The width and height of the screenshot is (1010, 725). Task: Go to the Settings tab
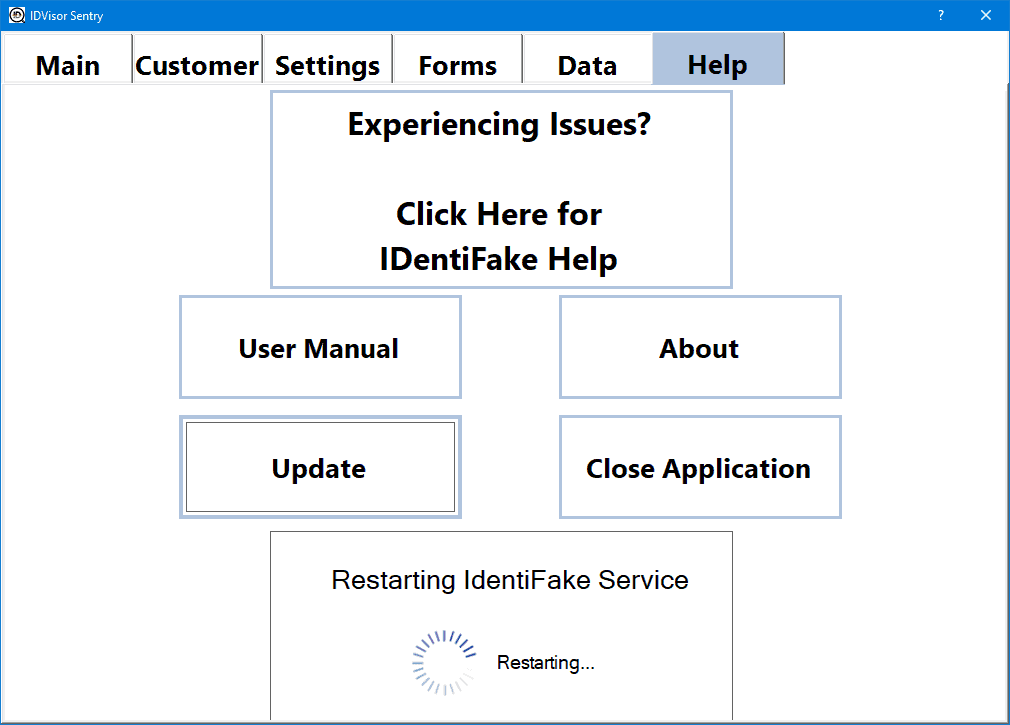(327, 59)
